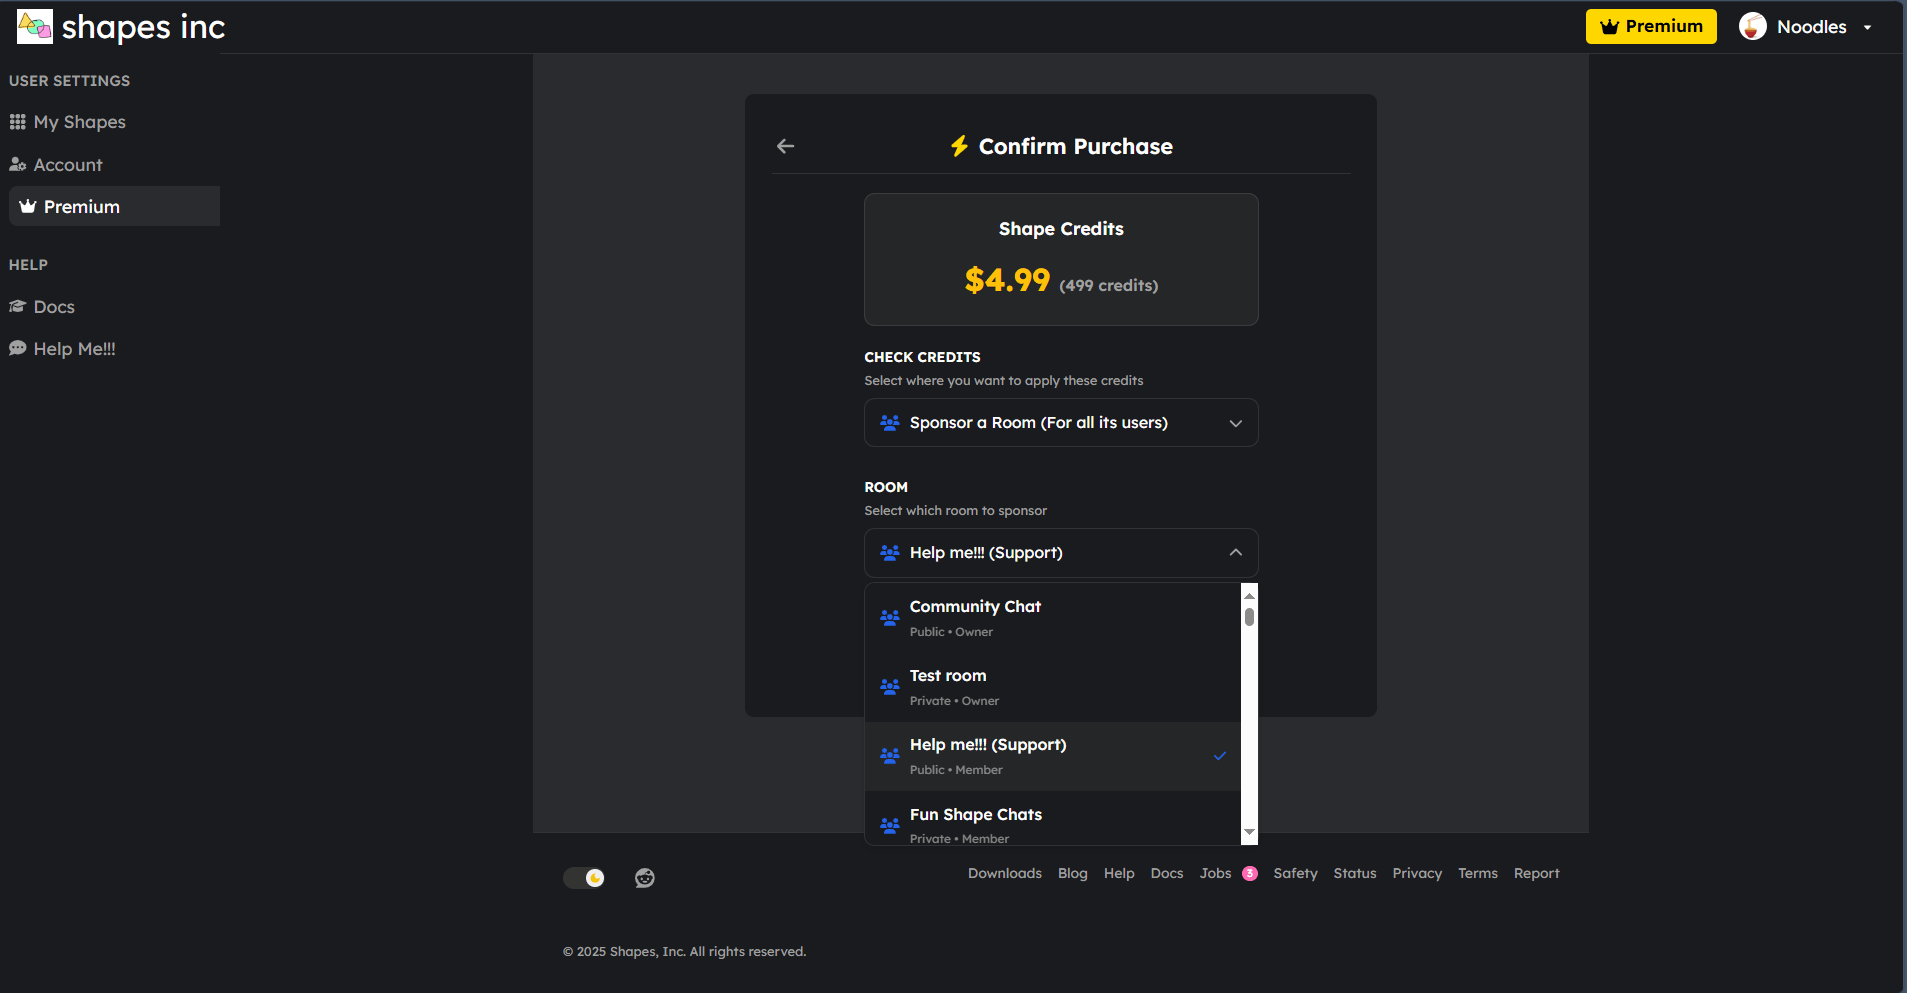Open the Reddit icon link in footer

645,878
